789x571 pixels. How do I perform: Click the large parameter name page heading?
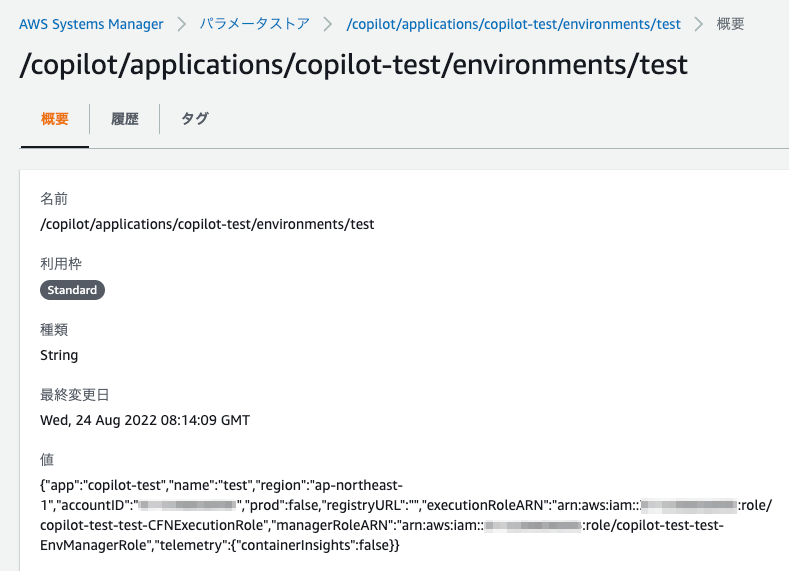coord(353,65)
